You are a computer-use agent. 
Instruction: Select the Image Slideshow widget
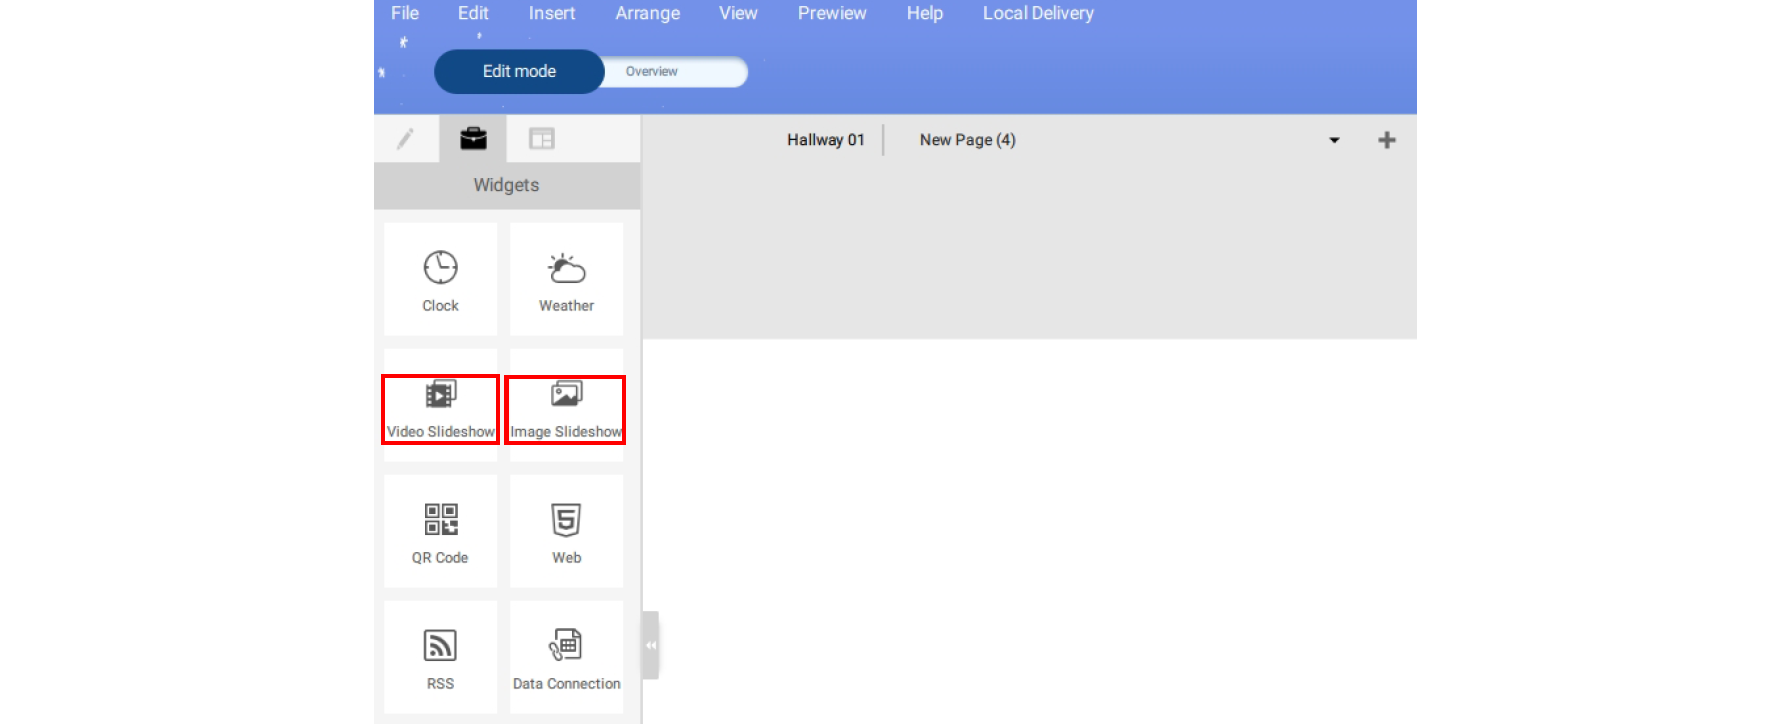point(565,408)
